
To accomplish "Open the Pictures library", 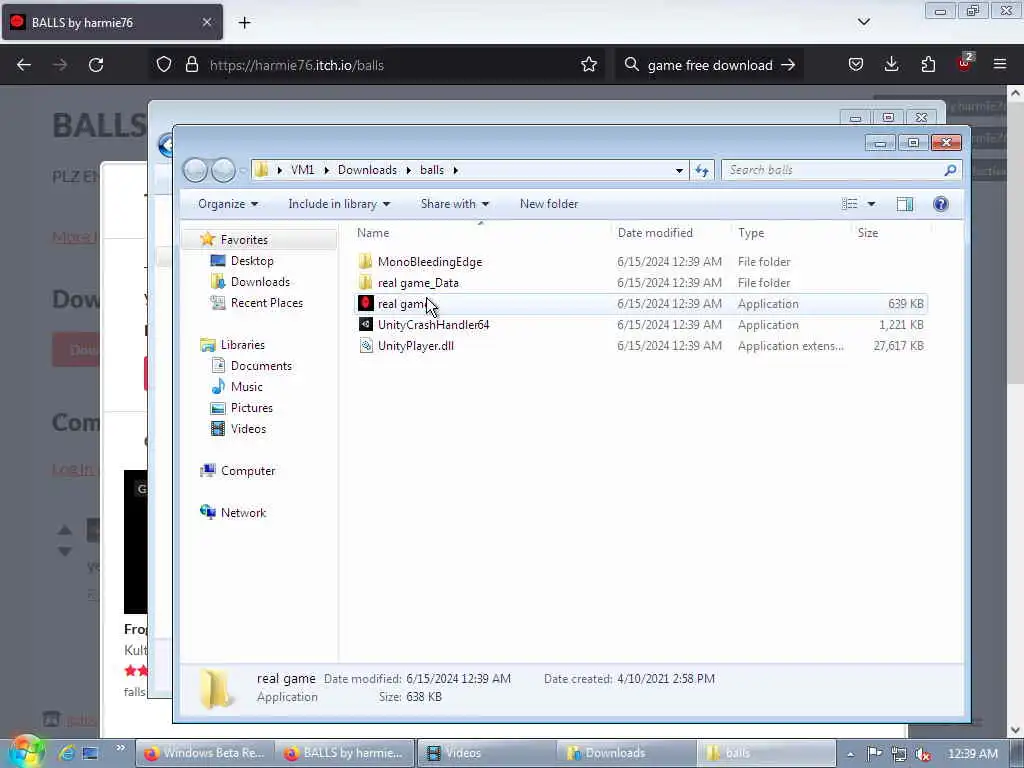I will point(251,408).
